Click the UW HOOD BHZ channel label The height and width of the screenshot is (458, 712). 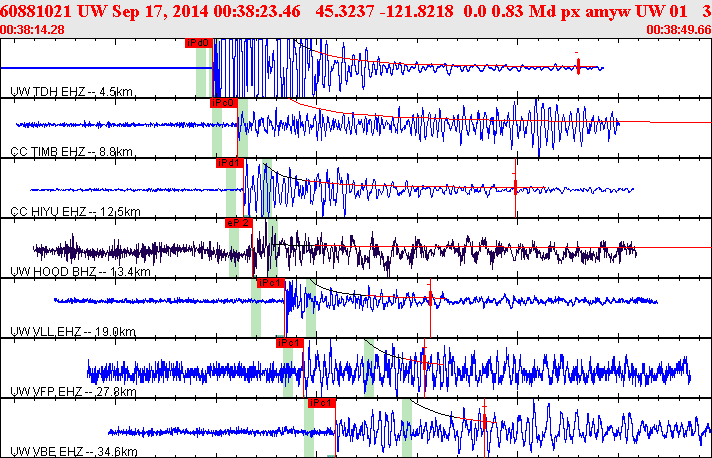80,271
